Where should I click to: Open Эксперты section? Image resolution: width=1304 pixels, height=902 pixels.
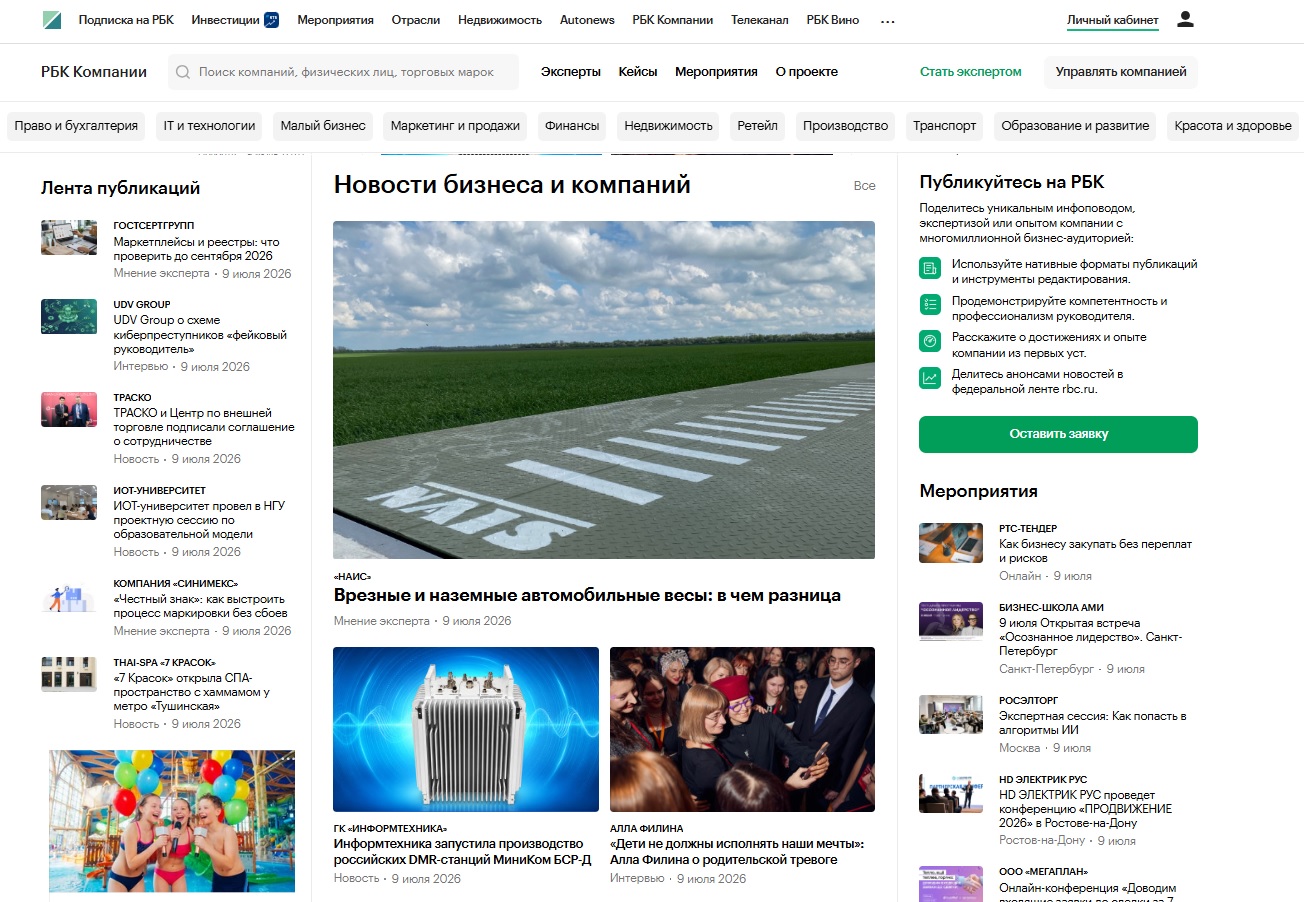click(x=571, y=72)
